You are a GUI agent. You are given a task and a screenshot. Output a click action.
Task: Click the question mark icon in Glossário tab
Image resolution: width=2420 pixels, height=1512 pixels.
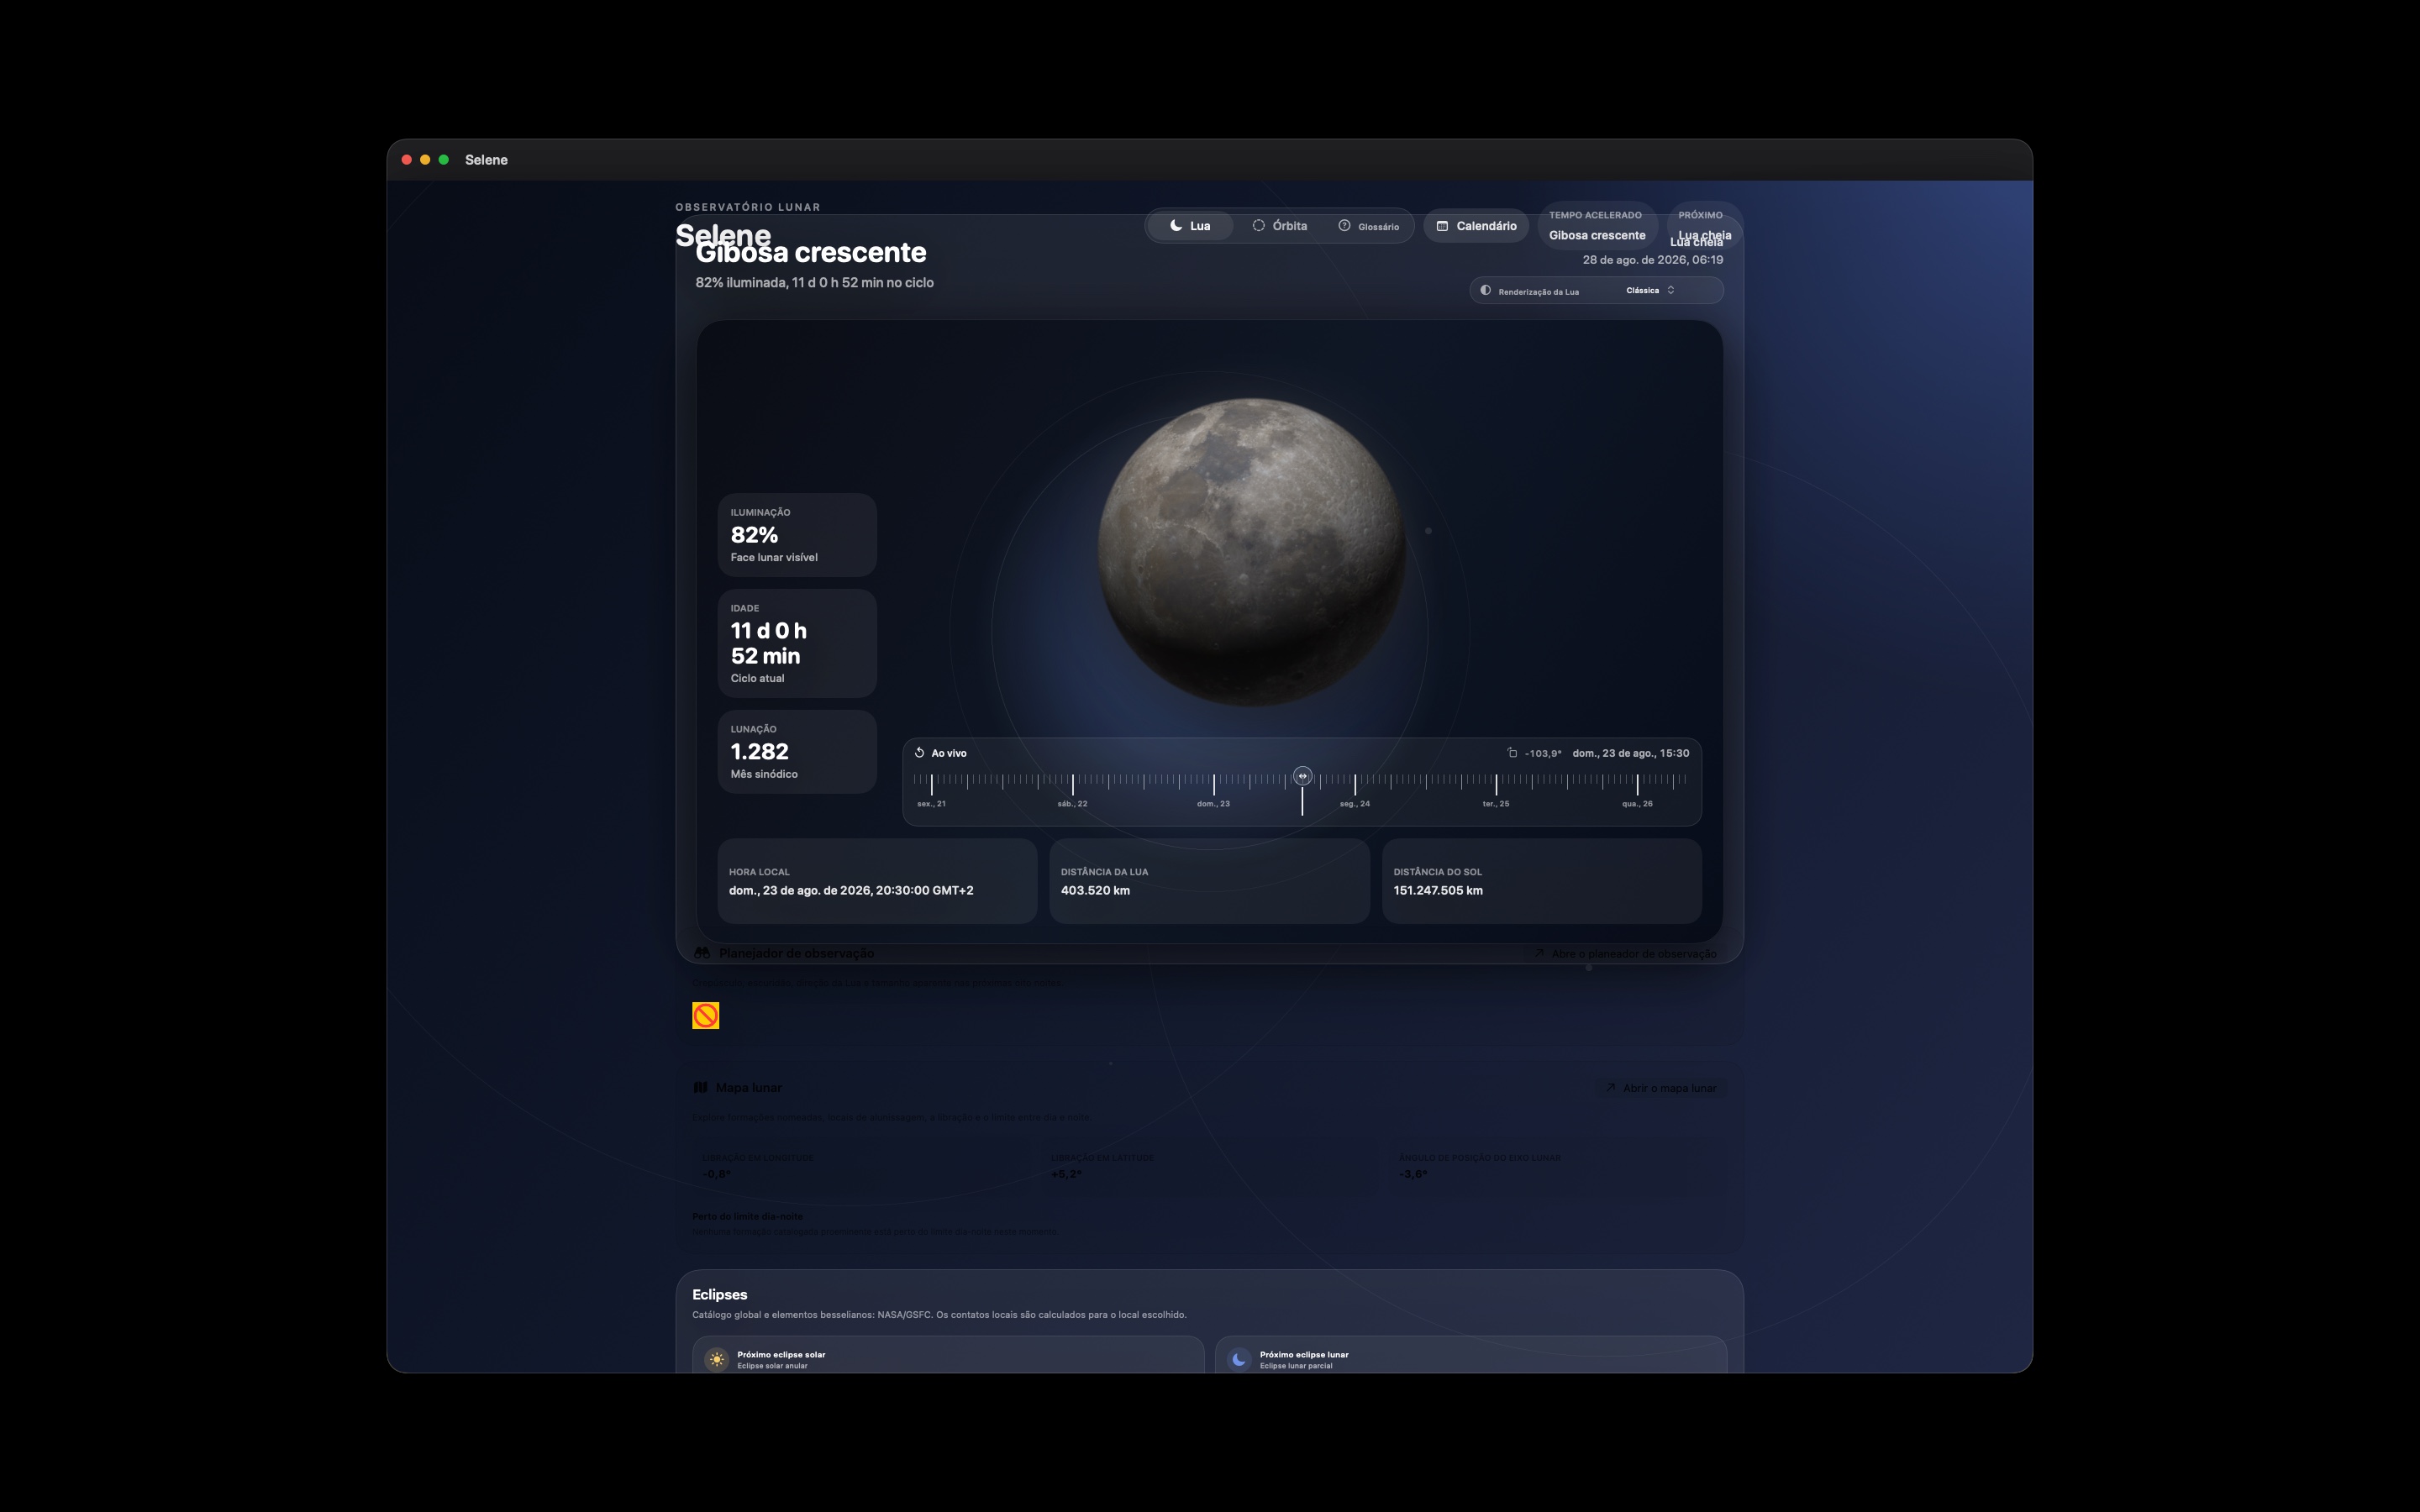coord(1345,226)
